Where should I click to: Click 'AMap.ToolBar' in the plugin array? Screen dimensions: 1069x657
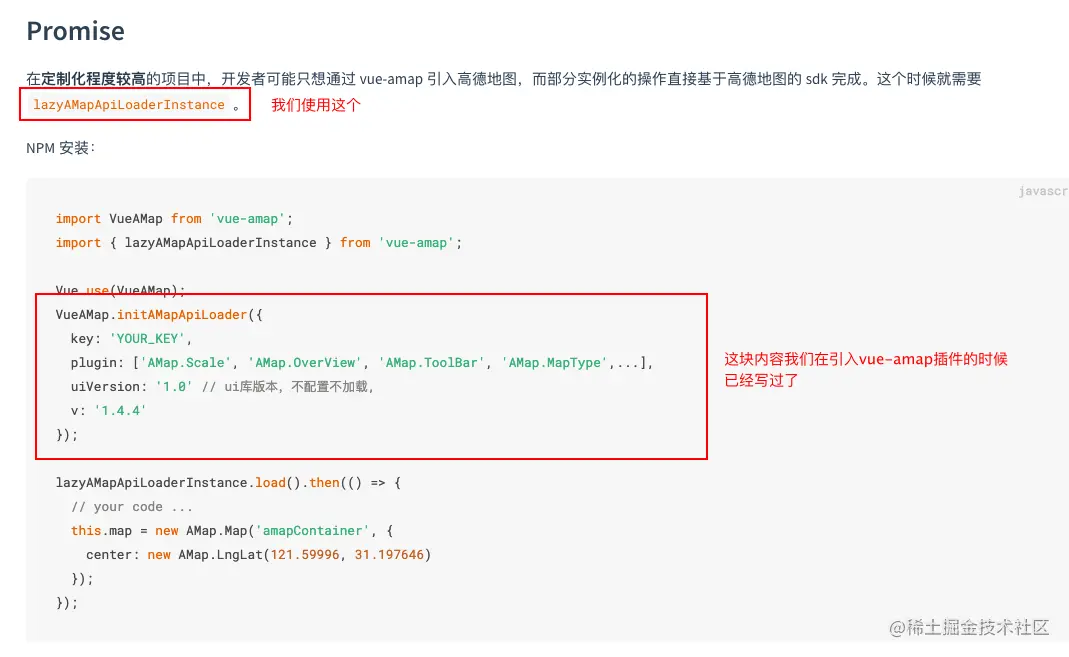[432, 363]
